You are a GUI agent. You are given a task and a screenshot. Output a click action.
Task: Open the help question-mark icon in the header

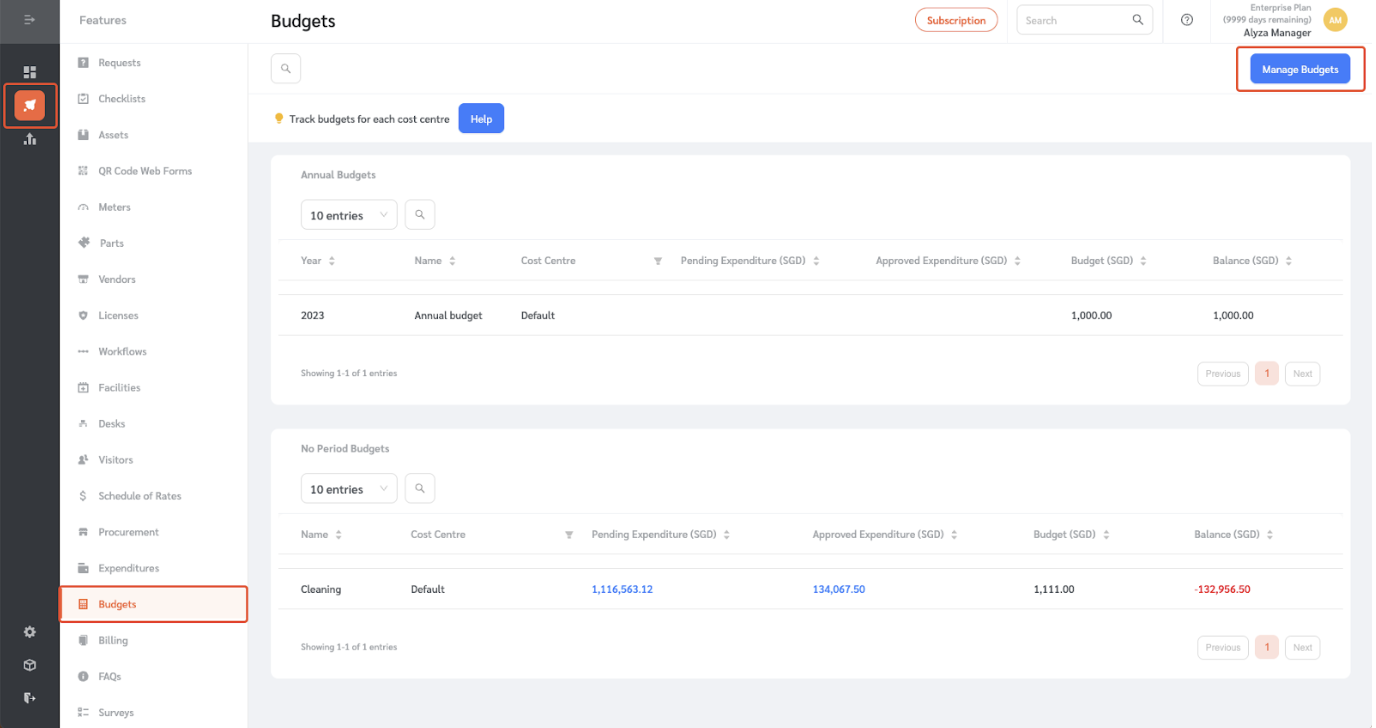(1187, 20)
